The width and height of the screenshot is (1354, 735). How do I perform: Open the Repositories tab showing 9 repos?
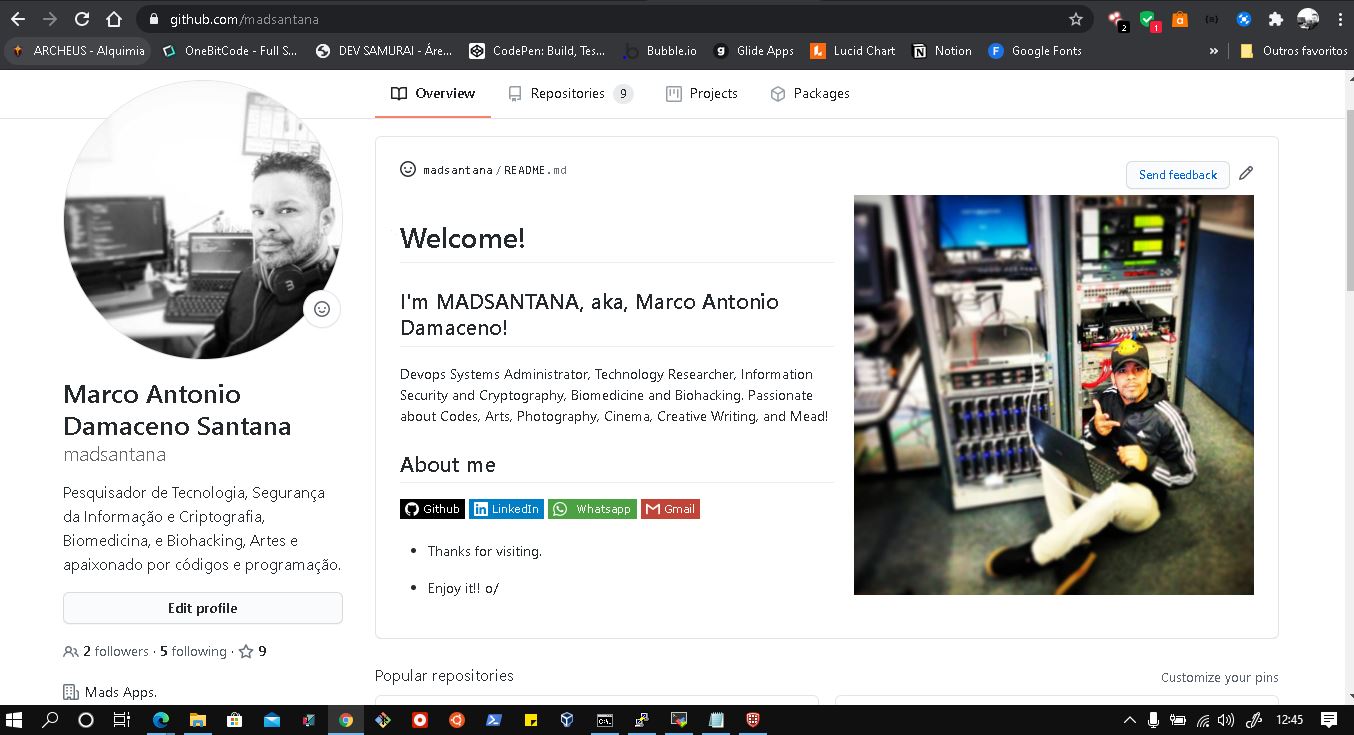[570, 93]
